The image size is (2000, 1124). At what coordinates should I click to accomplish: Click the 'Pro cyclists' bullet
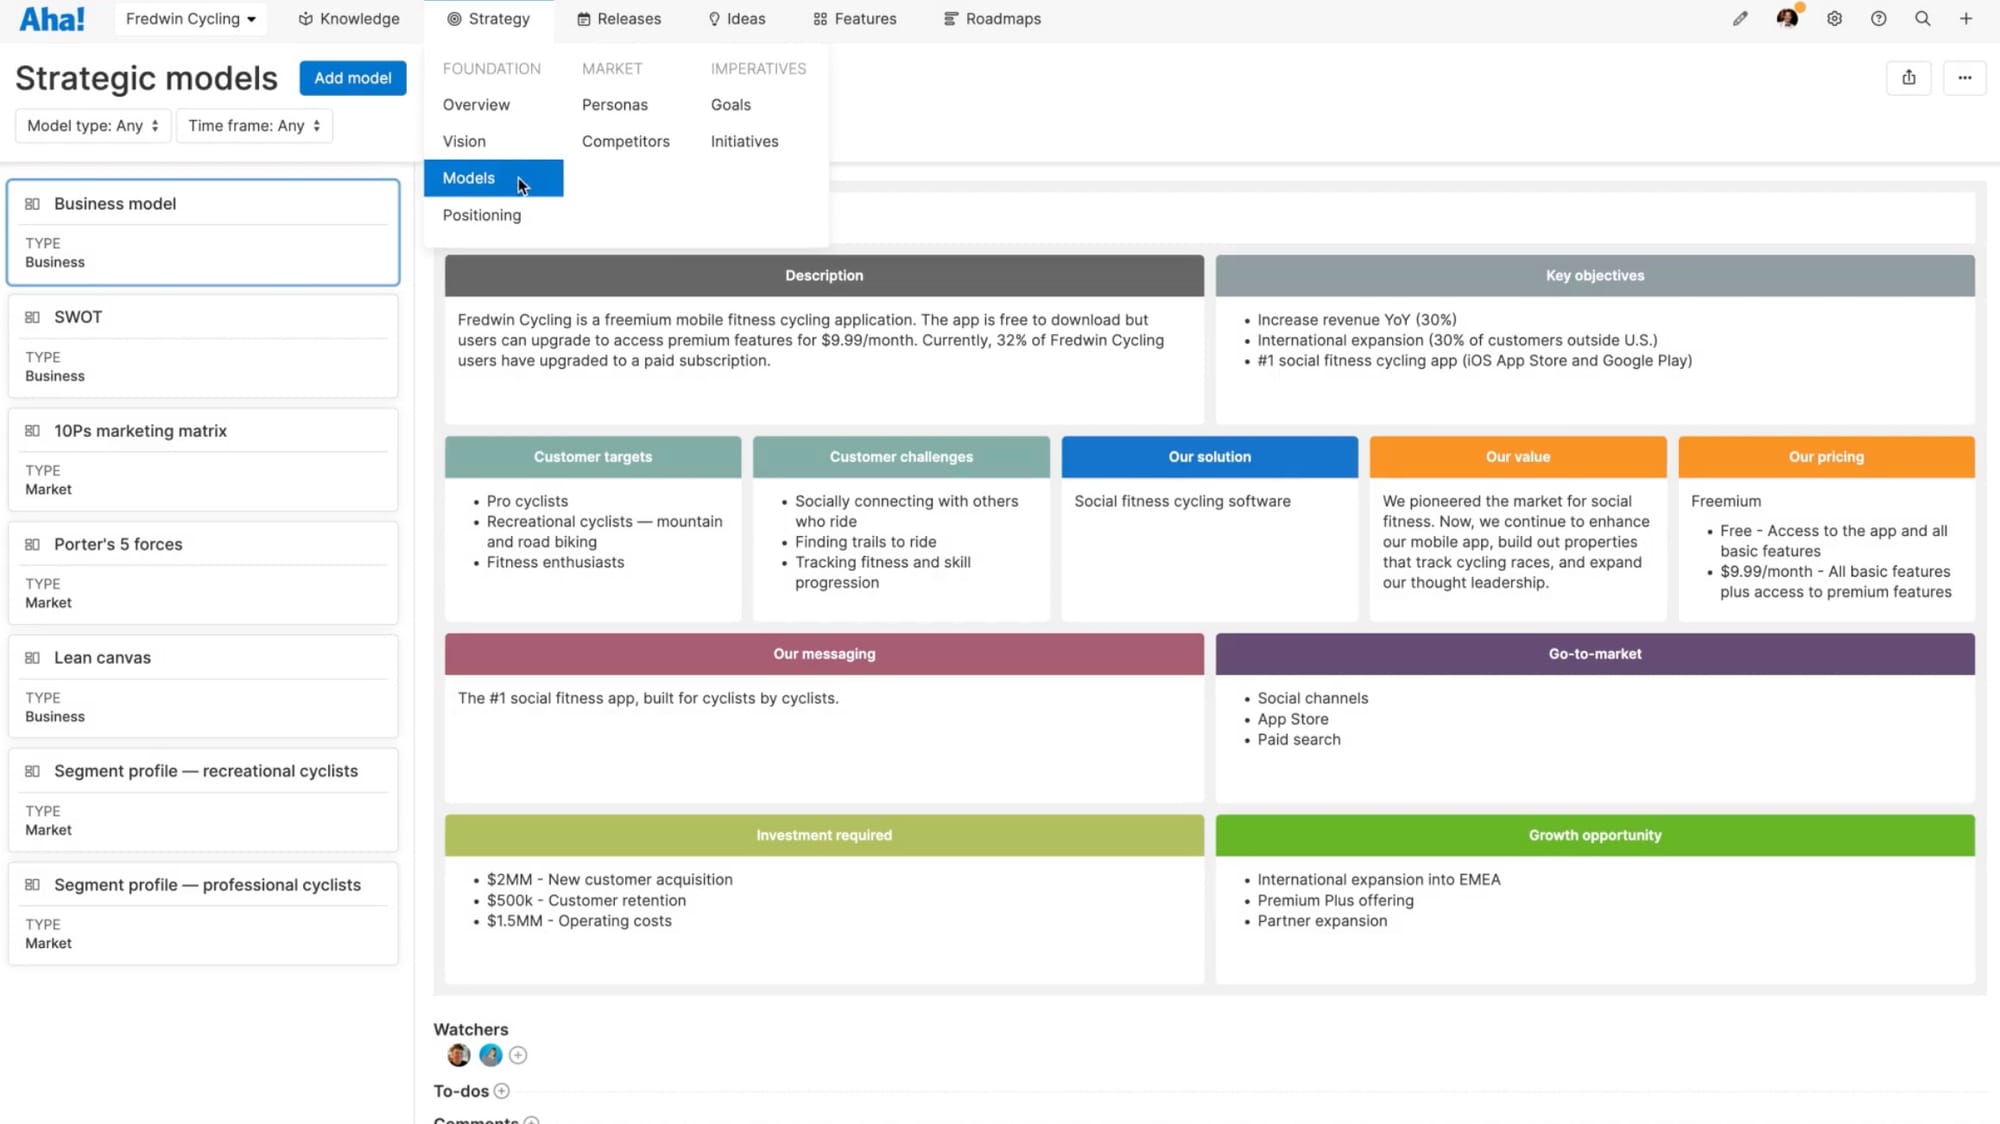click(527, 502)
